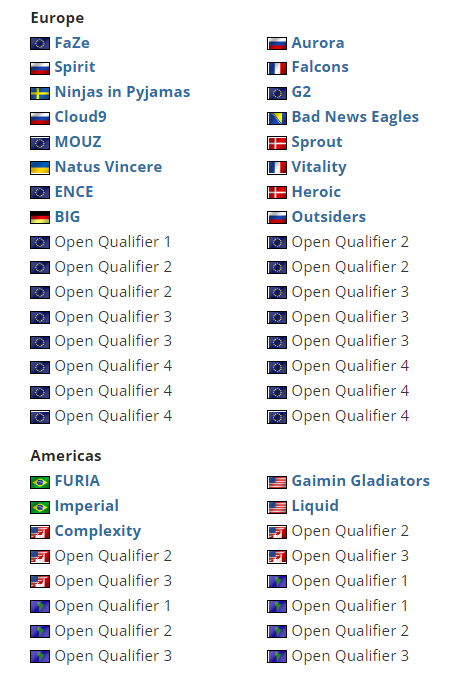Viewport: 468px width, 685px height.
Task: Visit the Imperial team link
Action: tap(87, 506)
